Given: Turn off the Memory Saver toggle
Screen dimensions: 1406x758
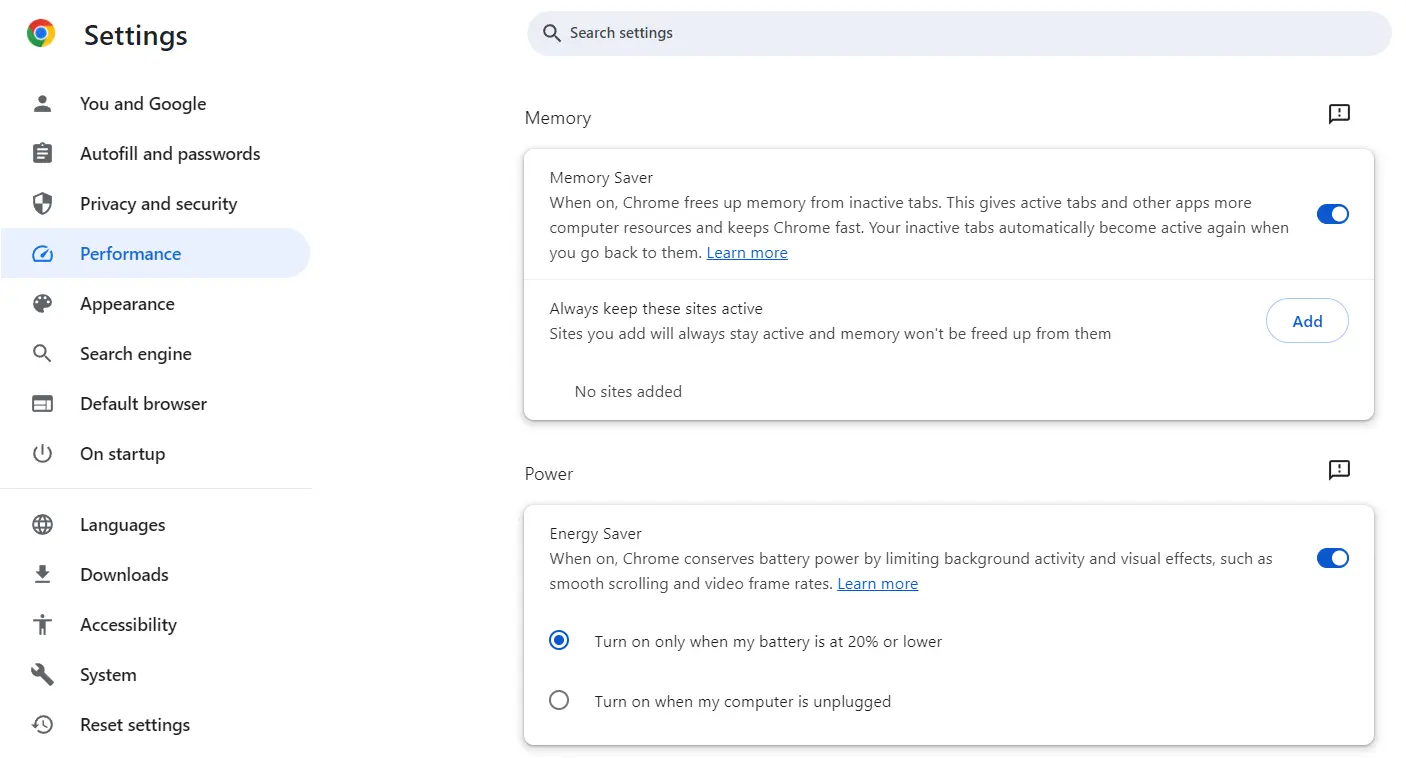Looking at the screenshot, I should (x=1332, y=214).
